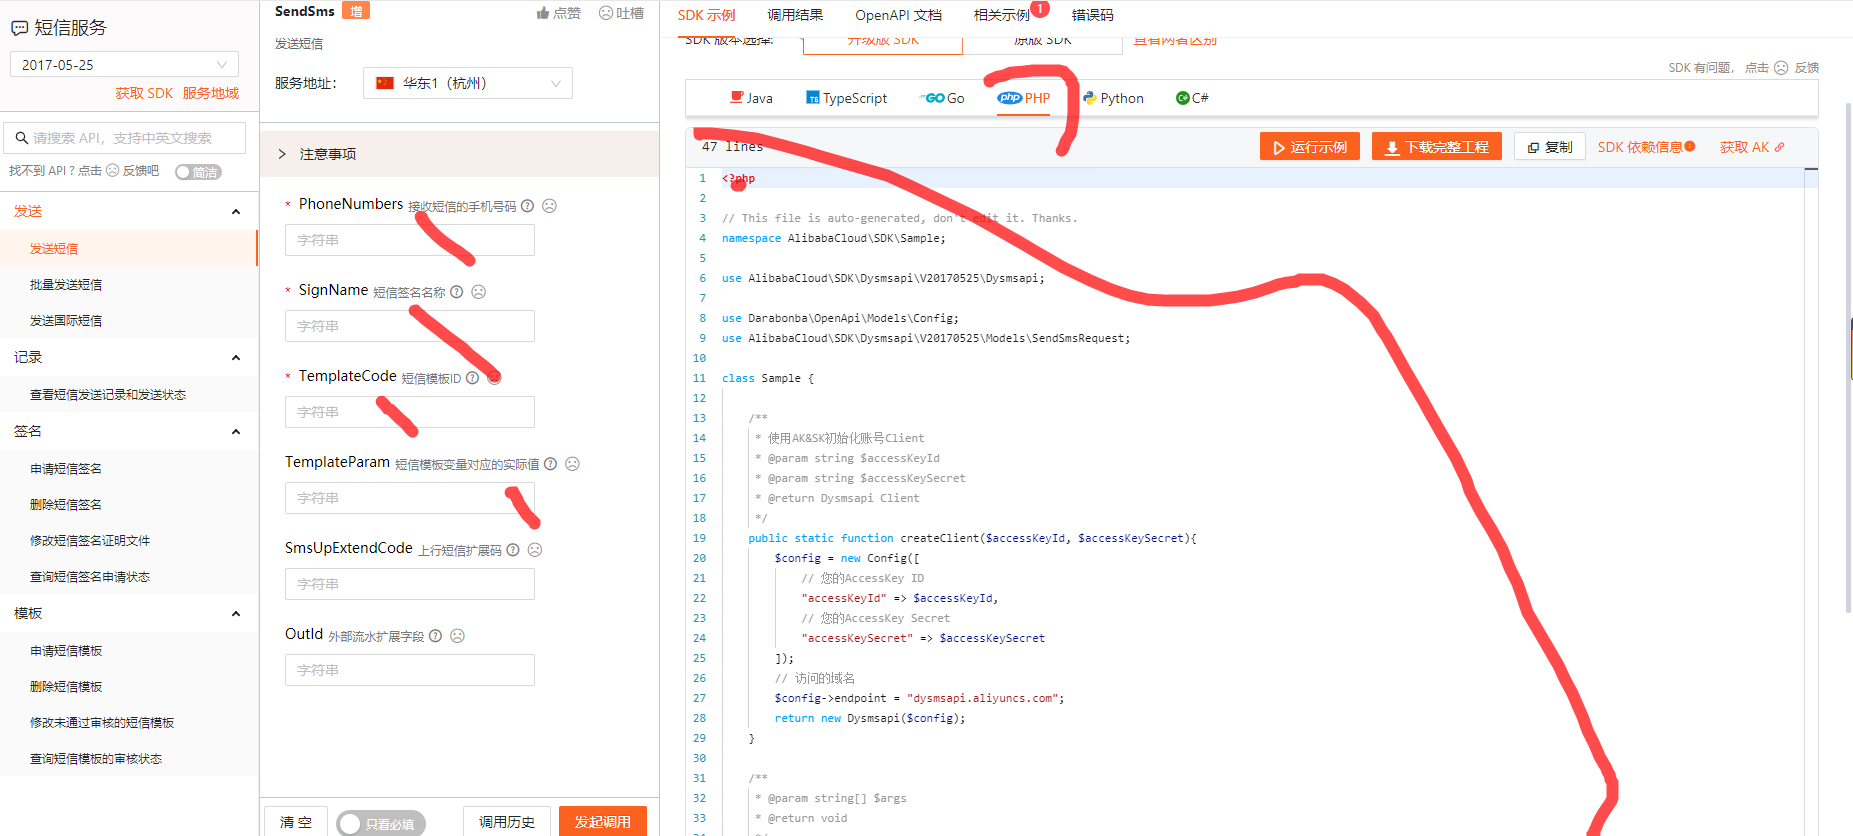
Task: Select the TypeScript language tab
Action: coord(847,98)
